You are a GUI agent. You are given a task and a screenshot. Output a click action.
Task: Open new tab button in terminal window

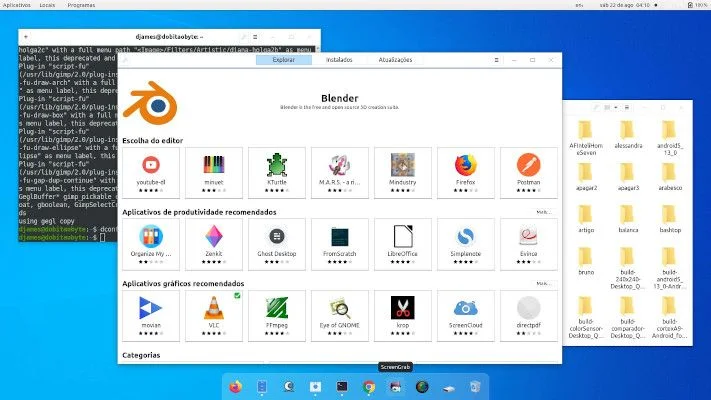click(26, 37)
